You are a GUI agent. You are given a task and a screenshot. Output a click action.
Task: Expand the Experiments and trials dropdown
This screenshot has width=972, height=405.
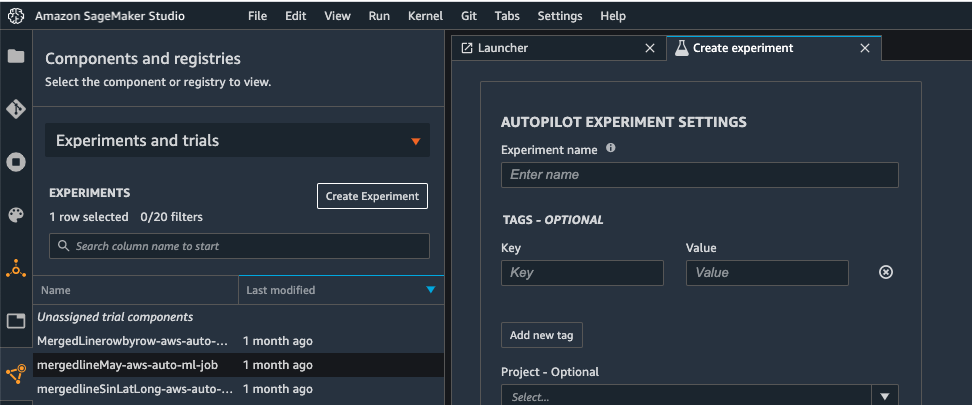point(237,141)
